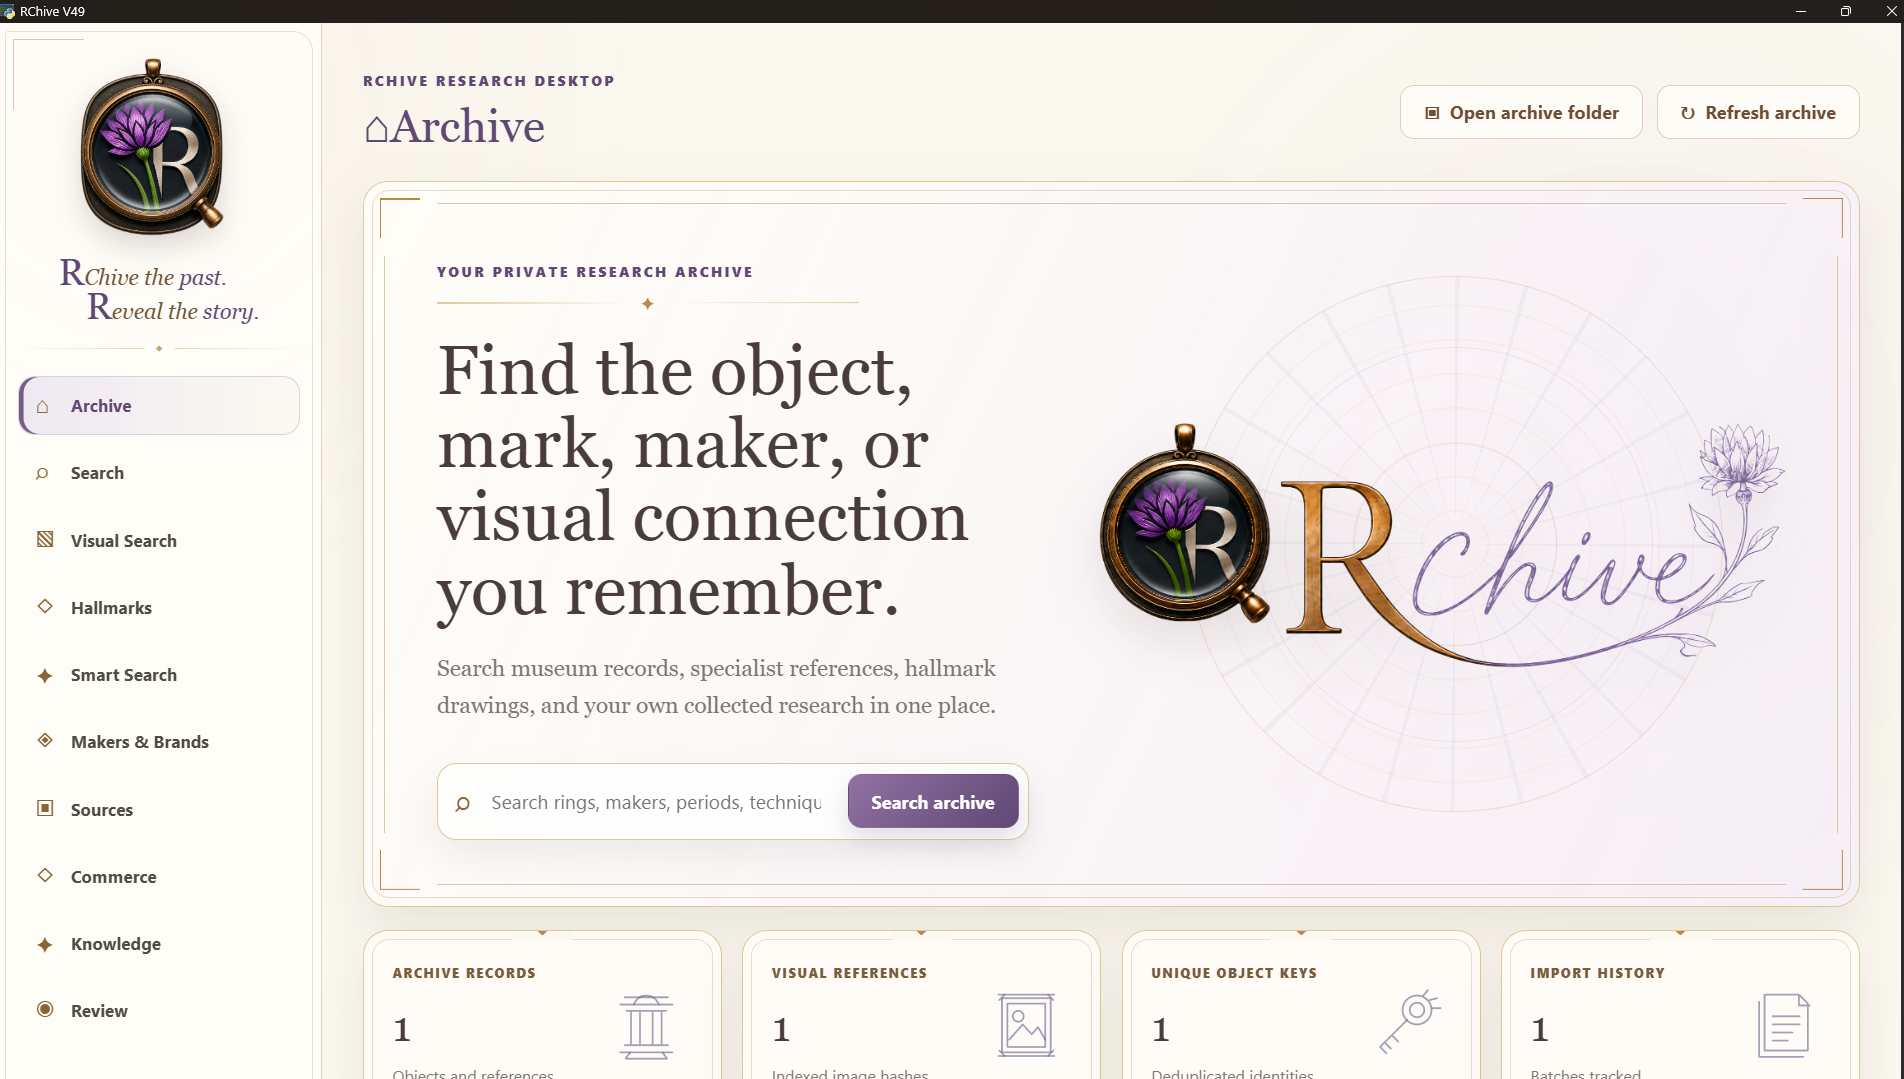Click the purple Search archive button
Viewport: 1904px width, 1079px height.
pyautogui.click(x=933, y=801)
